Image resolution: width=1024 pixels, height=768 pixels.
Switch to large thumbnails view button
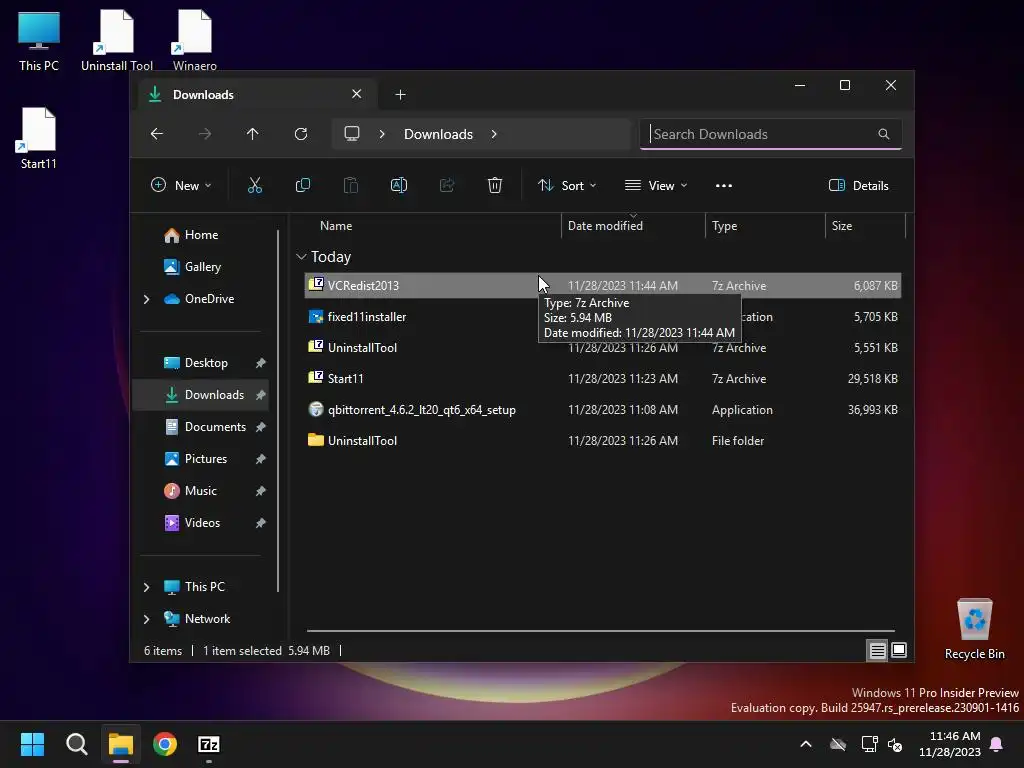coord(899,650)
